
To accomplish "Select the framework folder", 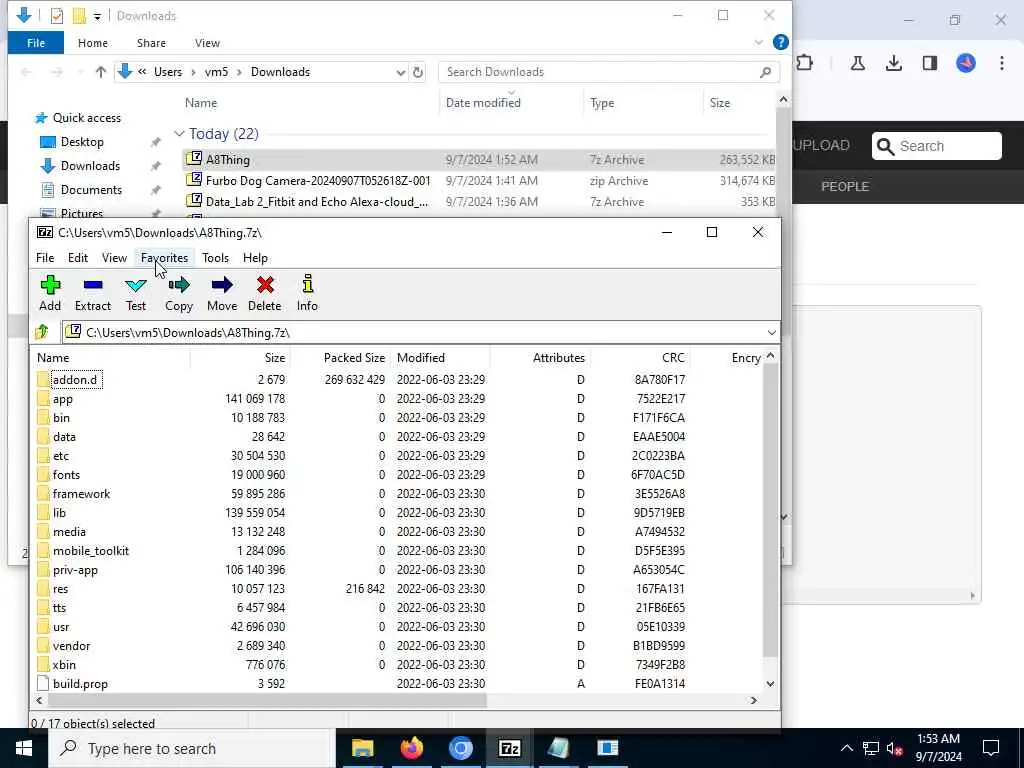I will pyautogui.click(x=82, y=494).
